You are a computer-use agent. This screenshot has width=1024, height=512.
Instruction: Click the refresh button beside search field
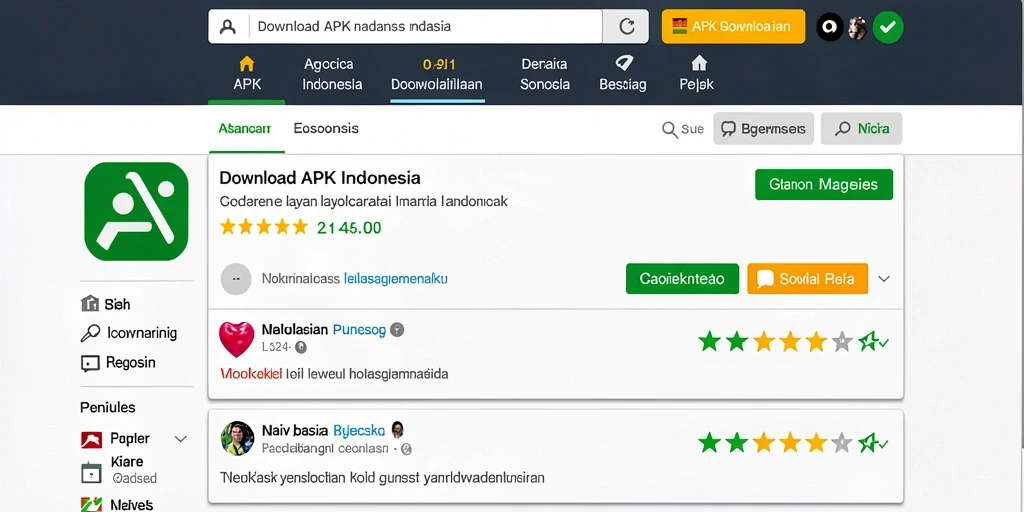point(626,27)
